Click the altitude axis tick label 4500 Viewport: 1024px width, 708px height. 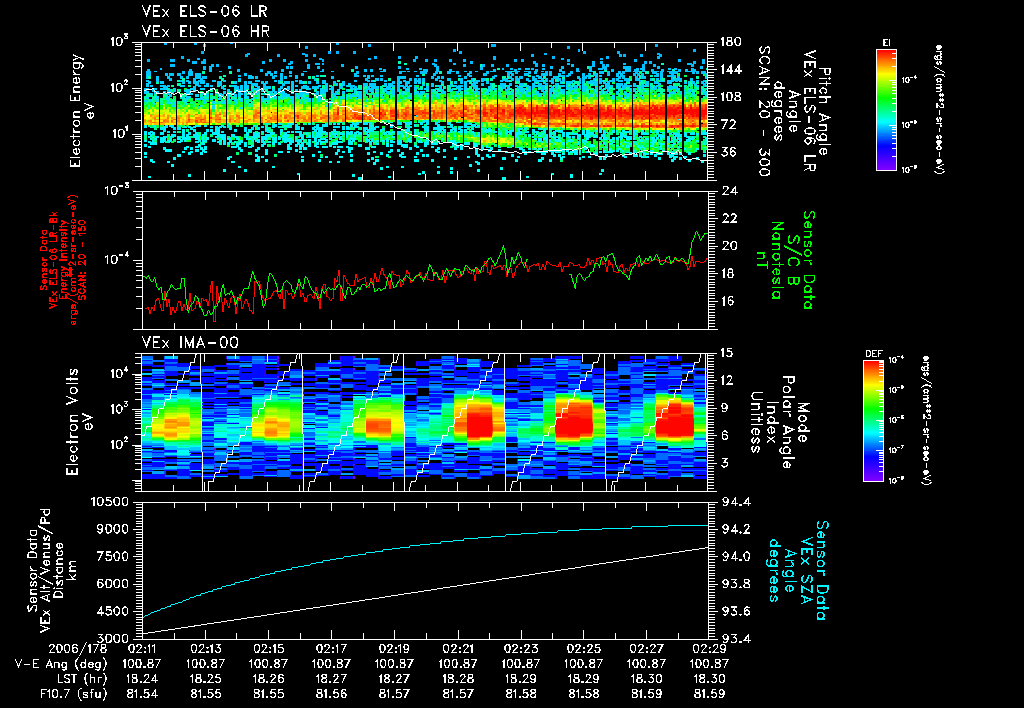pyautogui.click(x=112, y=612)
